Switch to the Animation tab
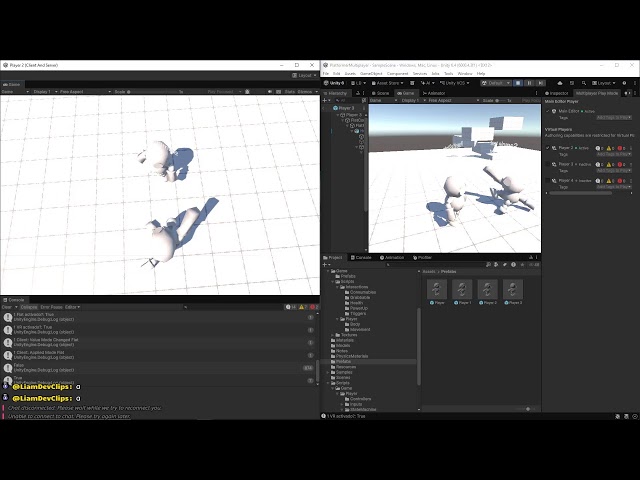The width and height of the screenshot is (640, 480). tap(392, 258)
